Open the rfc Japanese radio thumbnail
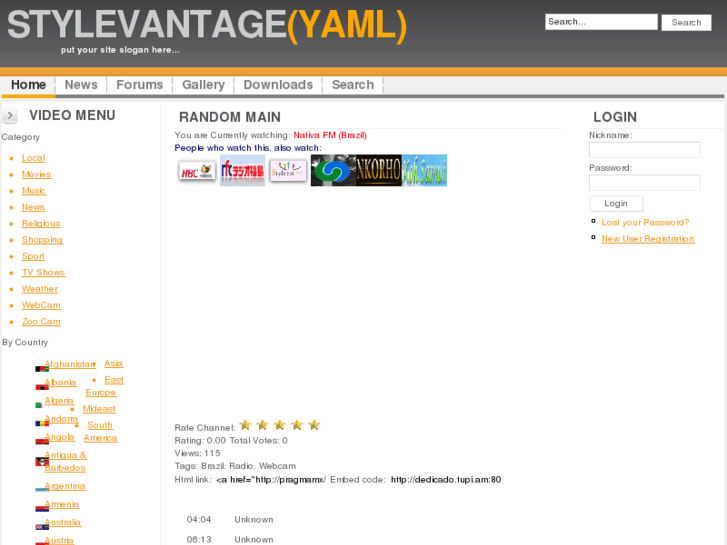This screenshot has height=545, width=727. coord(242,171)
